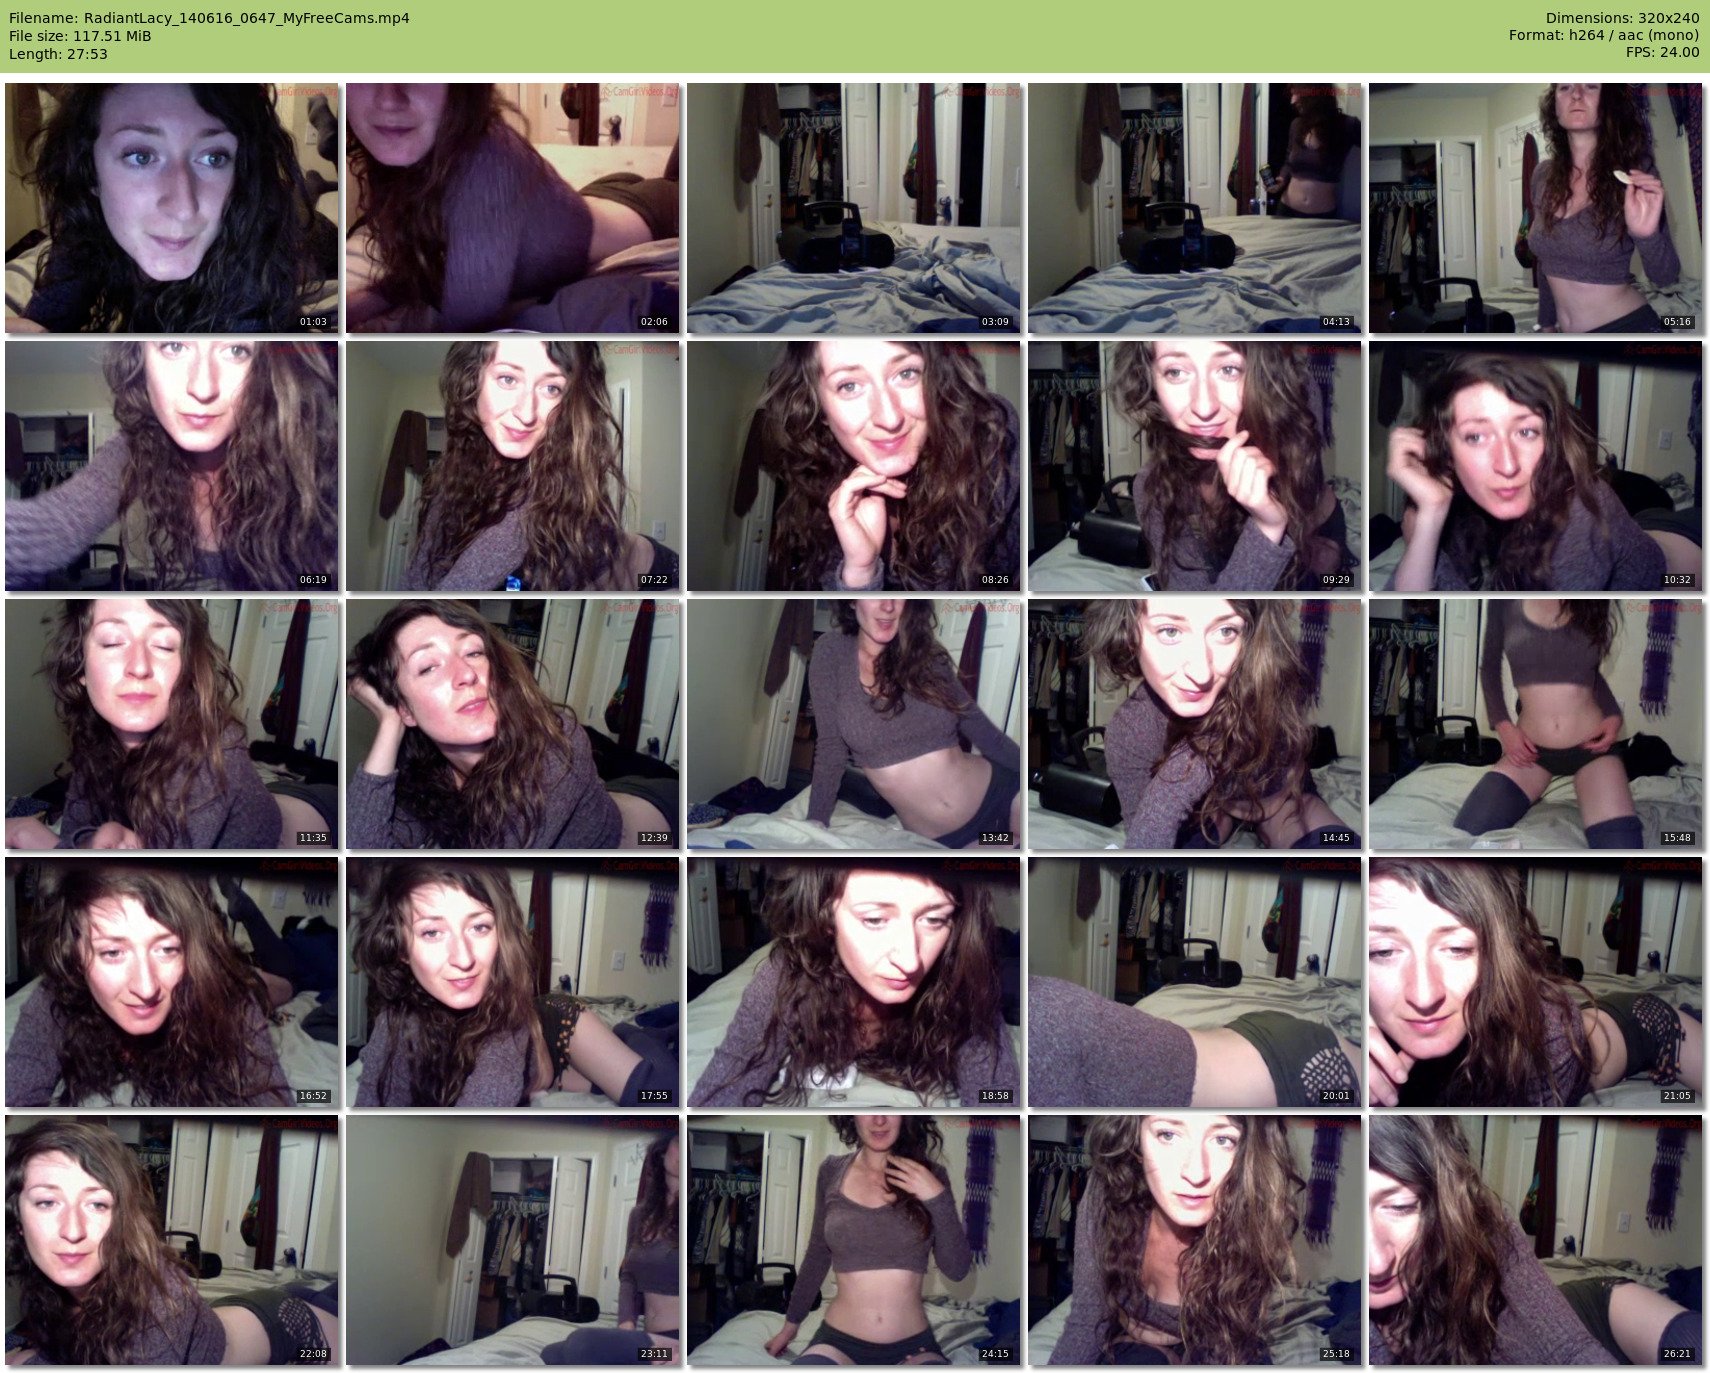The height and width of the screenshot is (1373, 1710).
Task: Select the frame labeled 06:19
Action: tap(172, 466)
